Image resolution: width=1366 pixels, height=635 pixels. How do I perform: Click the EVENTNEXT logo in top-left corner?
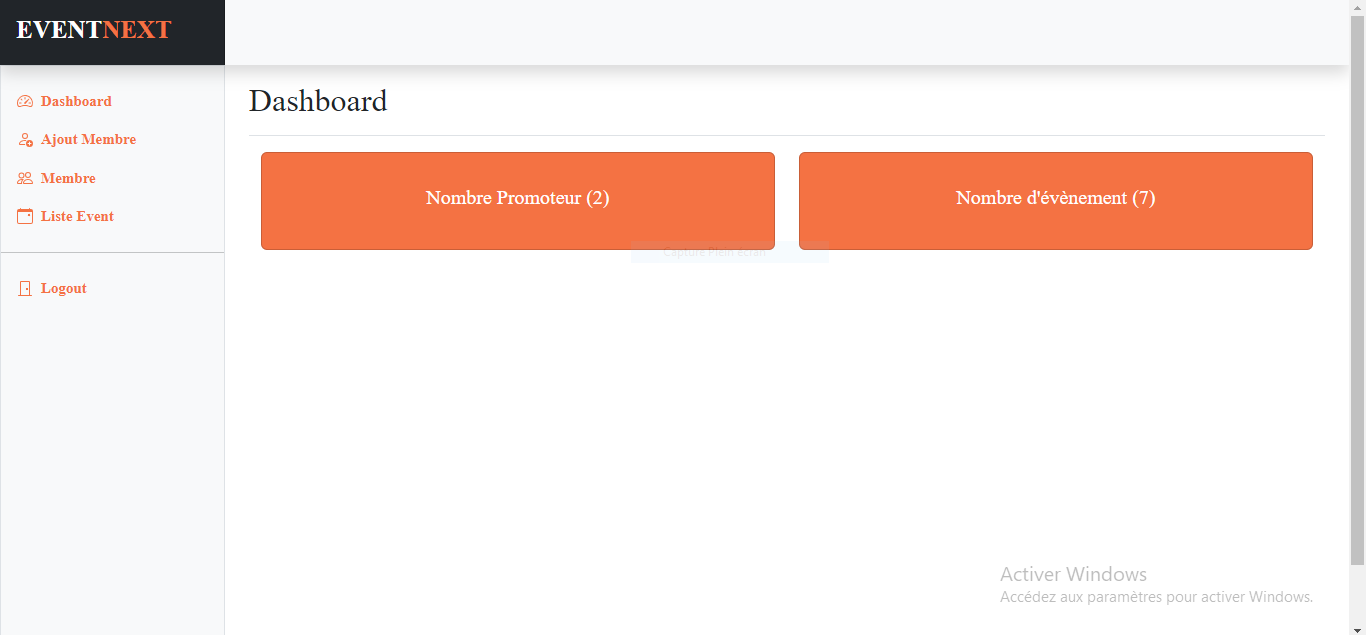[x=92, y=29]
